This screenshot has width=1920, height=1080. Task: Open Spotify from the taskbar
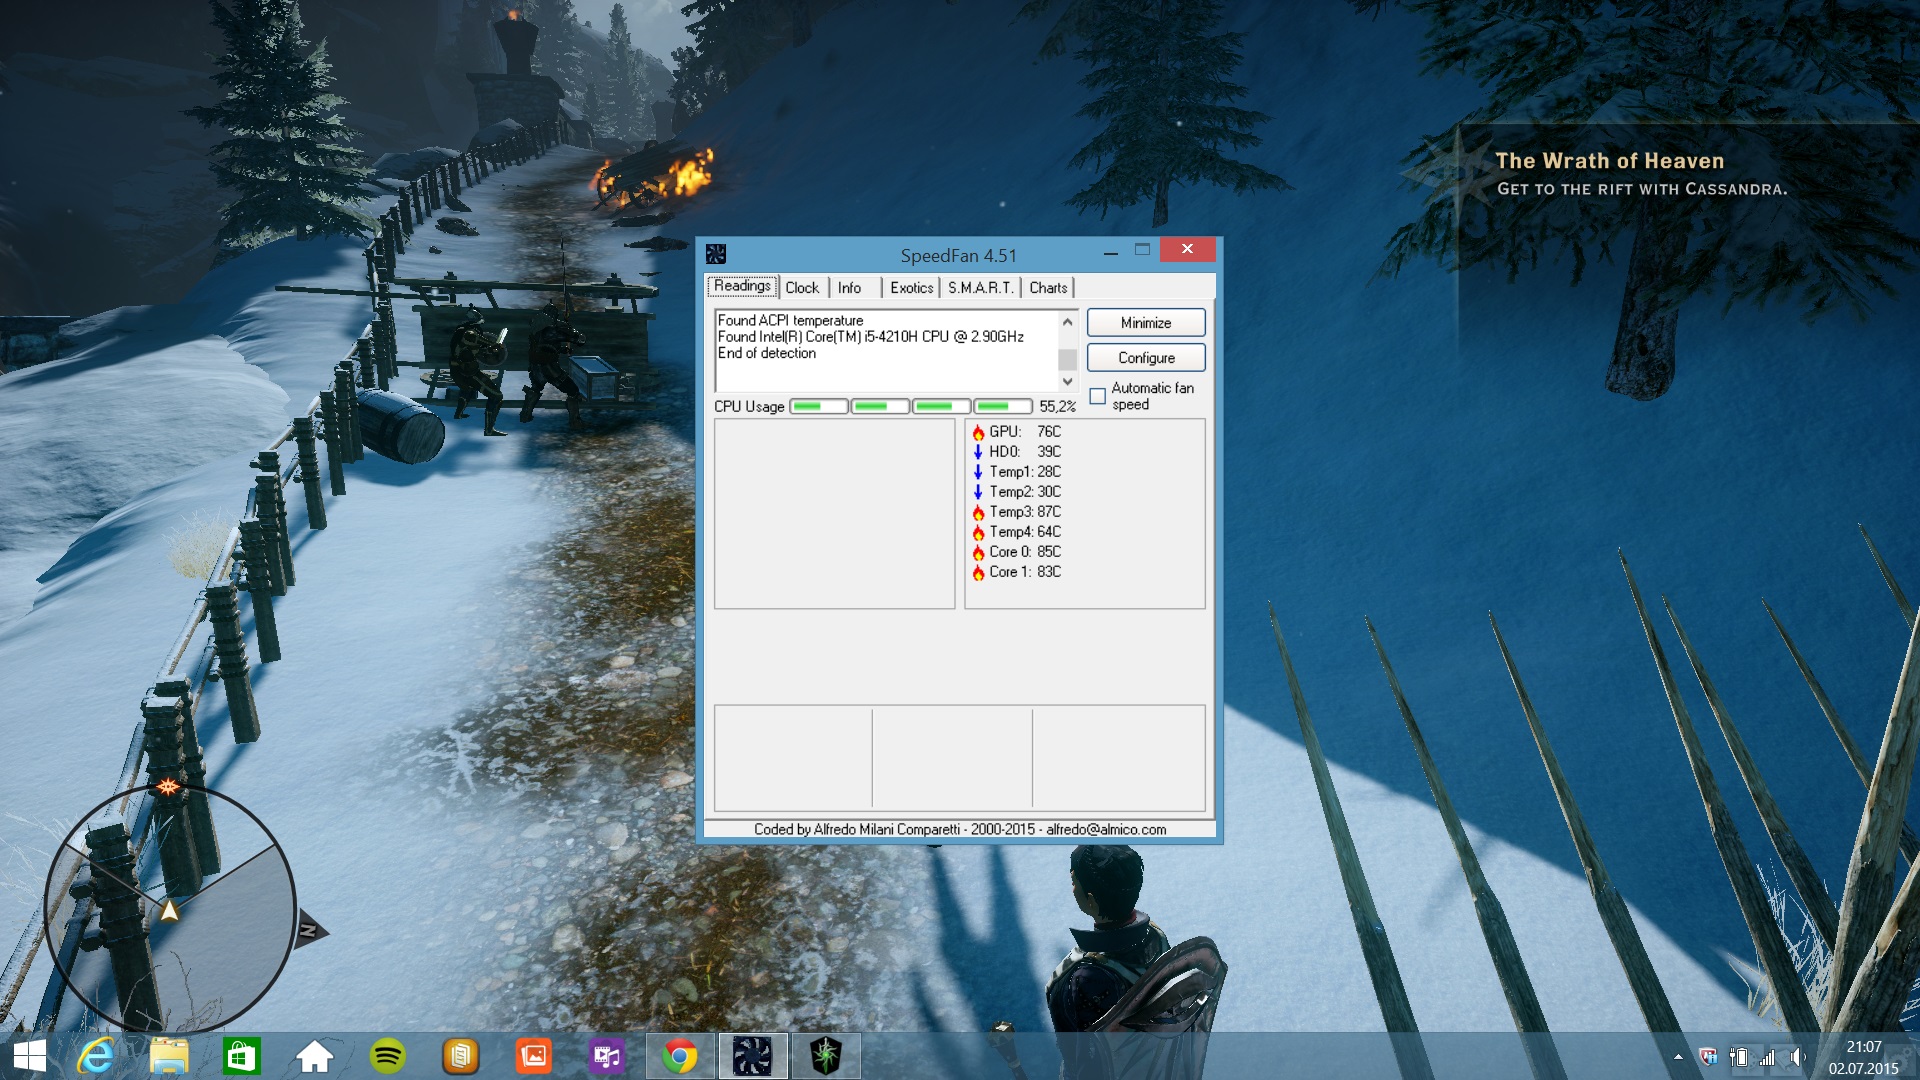click(387, 1056)
